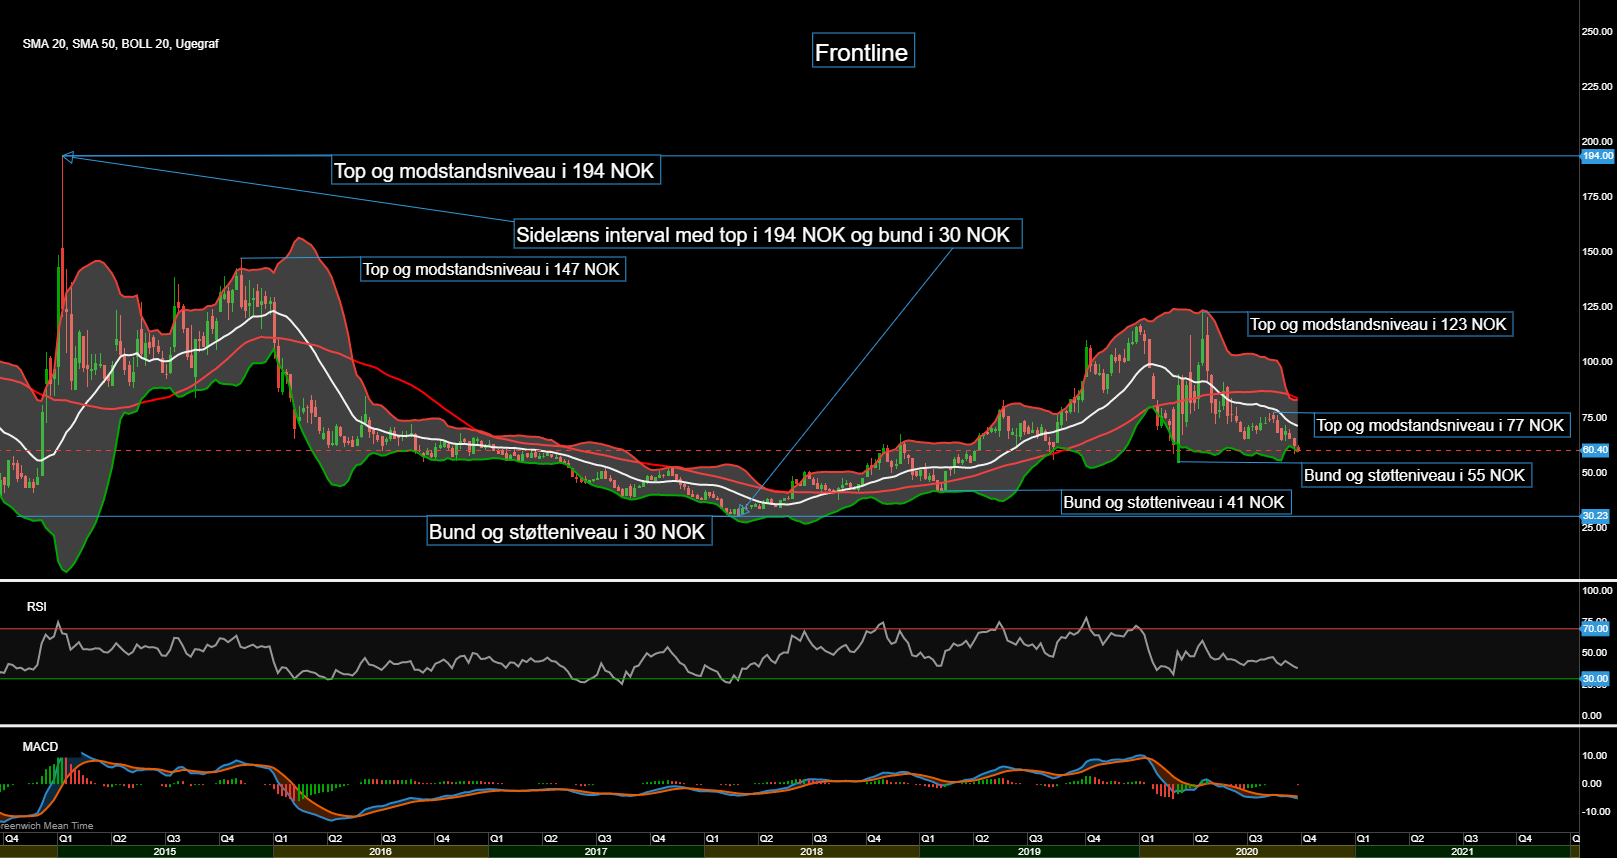Select the 'Top og modstandsniveau i 147 NOK' label

tap(492, 269)
